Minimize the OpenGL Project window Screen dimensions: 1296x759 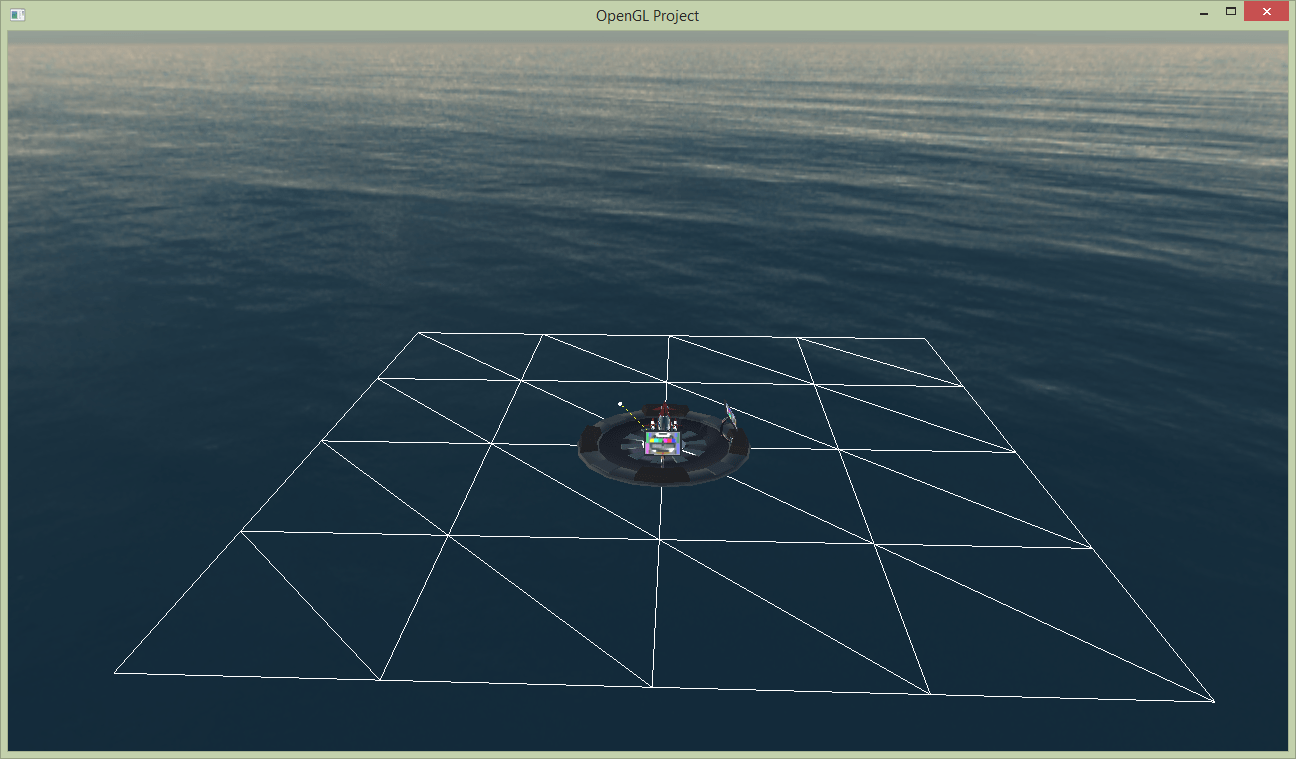[x=1202, y=11]
